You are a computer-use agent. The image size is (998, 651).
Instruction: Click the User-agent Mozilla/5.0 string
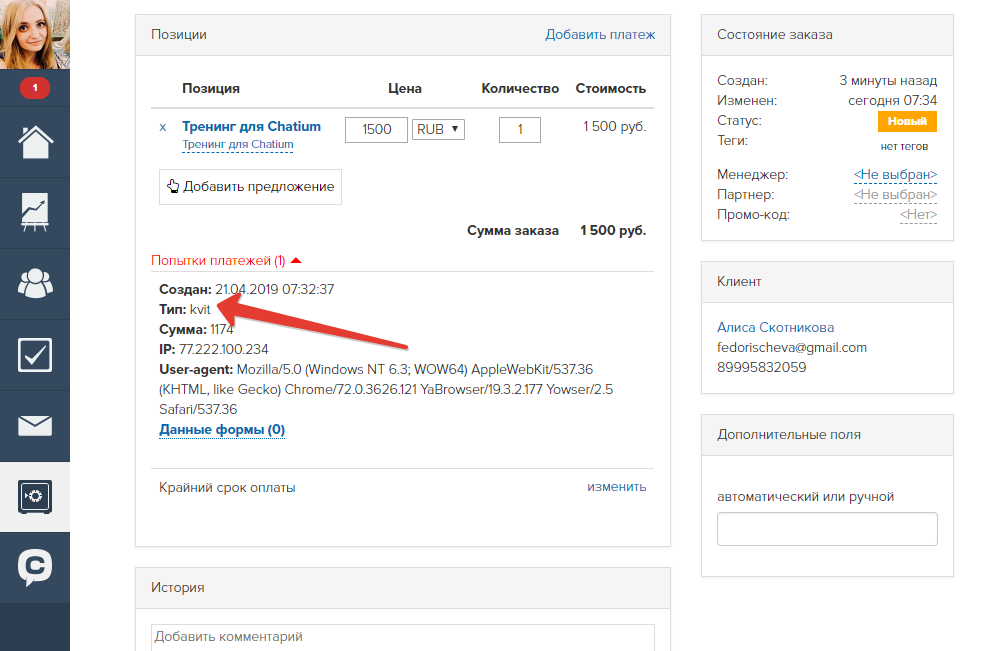pos(386,389)
